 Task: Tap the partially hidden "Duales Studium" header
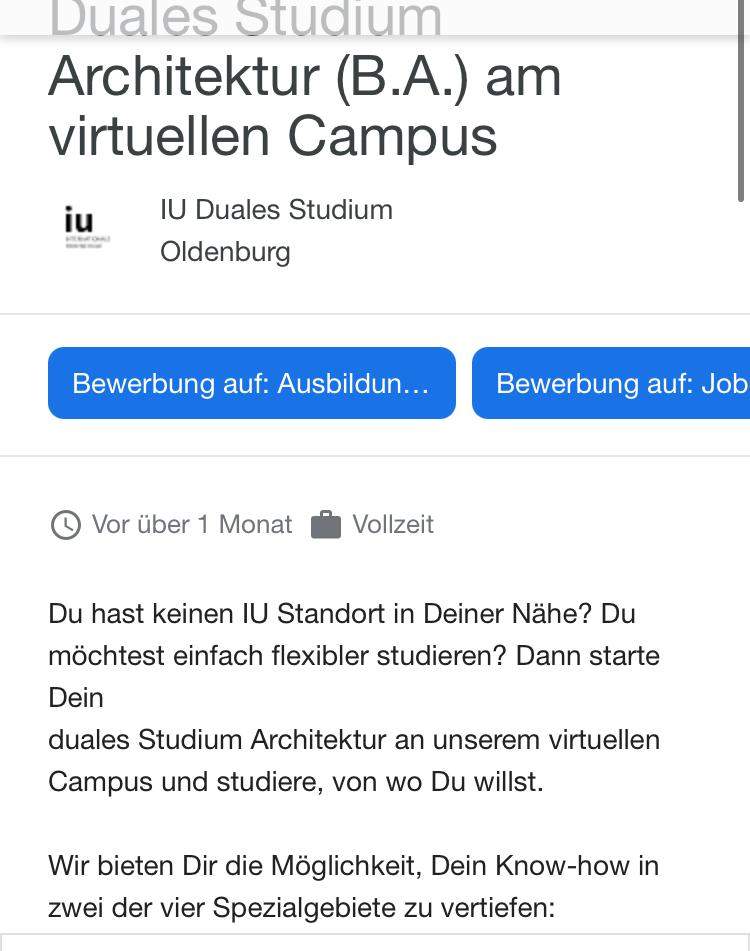[245, 18]
